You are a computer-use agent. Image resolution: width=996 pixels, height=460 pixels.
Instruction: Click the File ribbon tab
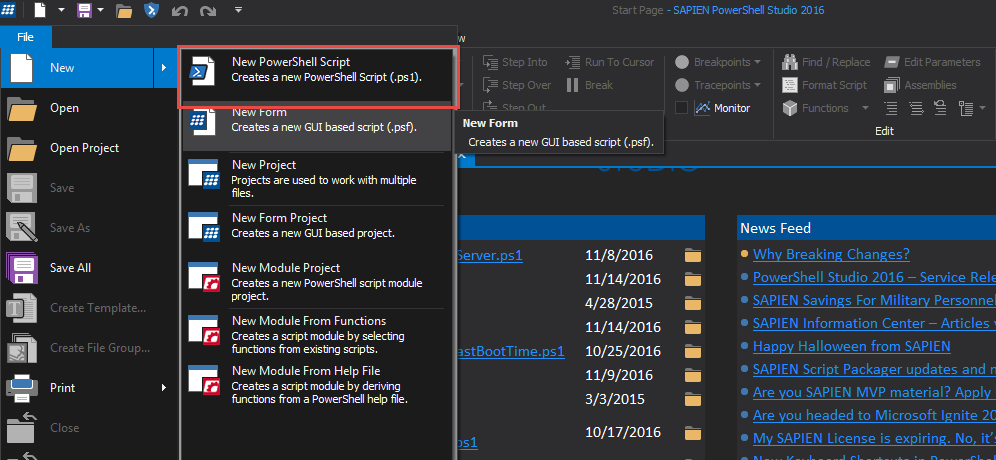point(25,37)
